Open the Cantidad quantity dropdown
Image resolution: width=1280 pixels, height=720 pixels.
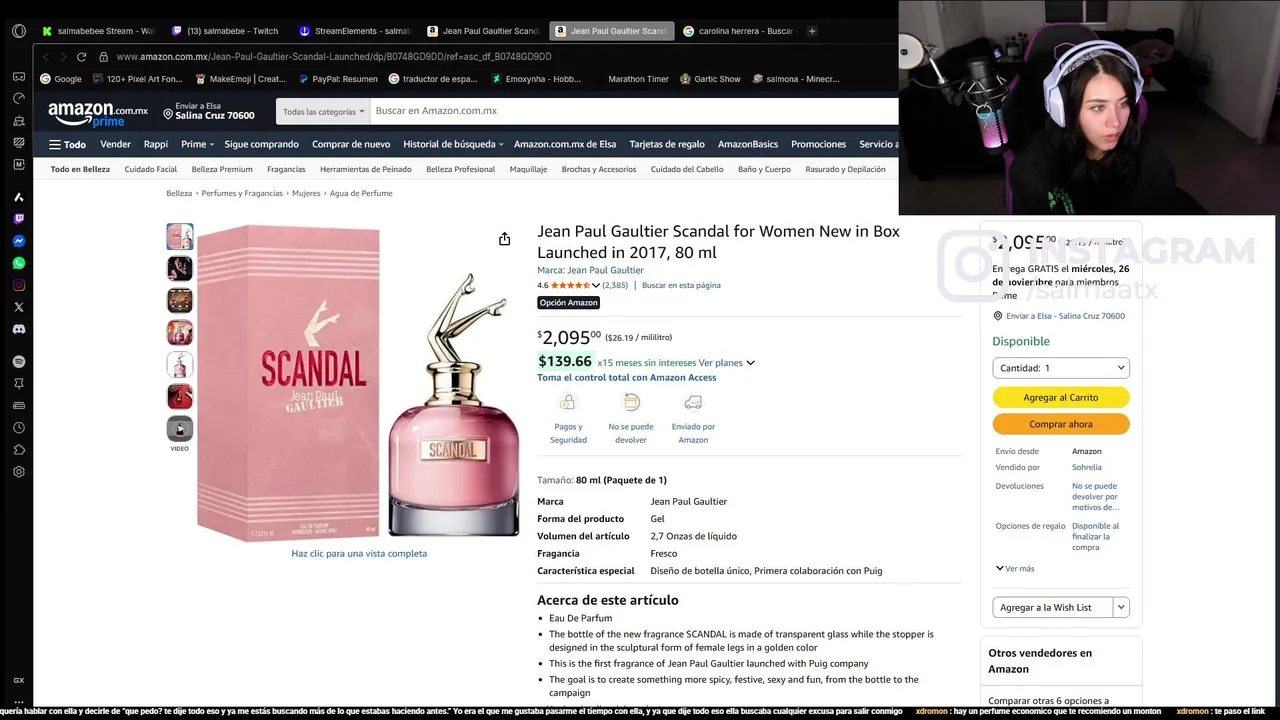pos(1061,368)
